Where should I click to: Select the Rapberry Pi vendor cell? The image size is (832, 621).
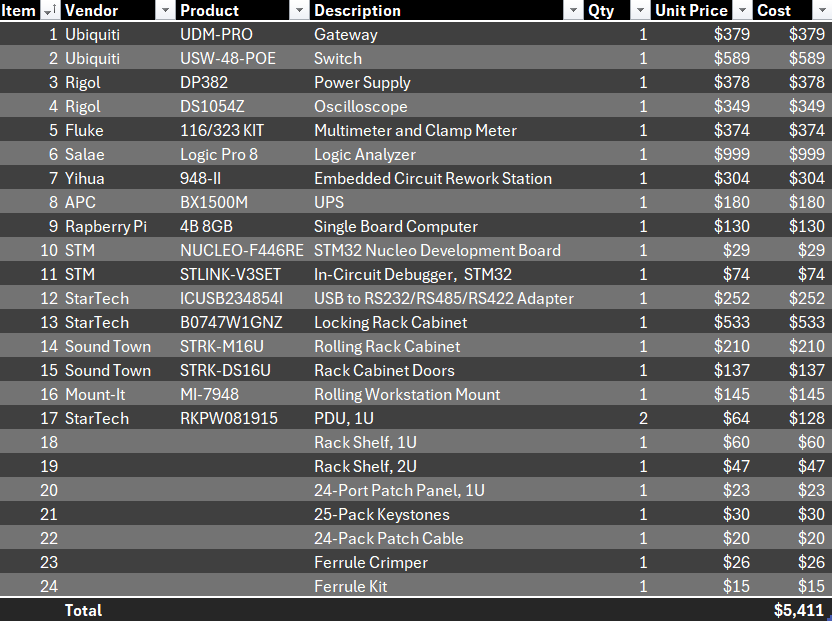tap(119, 227)
